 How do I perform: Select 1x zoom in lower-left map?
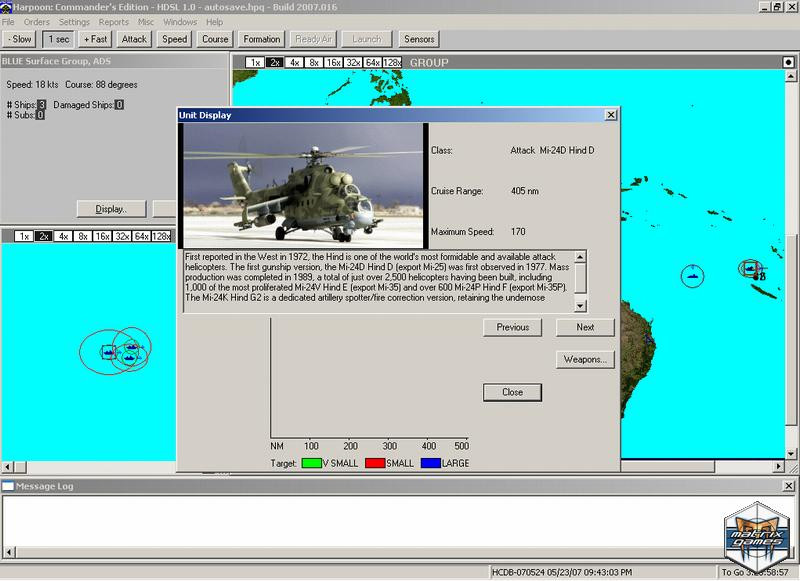(23, 236)
